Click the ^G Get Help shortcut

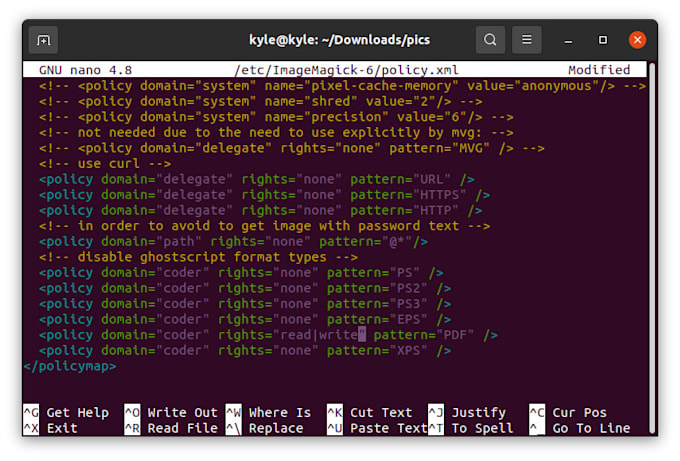pos(66,412)
